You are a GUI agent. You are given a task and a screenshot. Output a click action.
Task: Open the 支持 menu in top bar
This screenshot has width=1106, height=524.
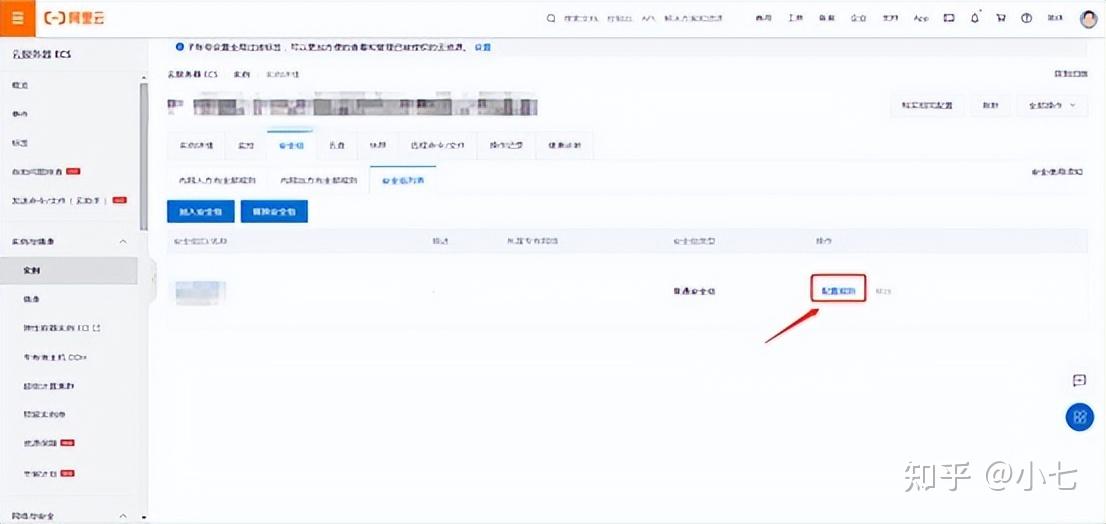pos(889,18)
